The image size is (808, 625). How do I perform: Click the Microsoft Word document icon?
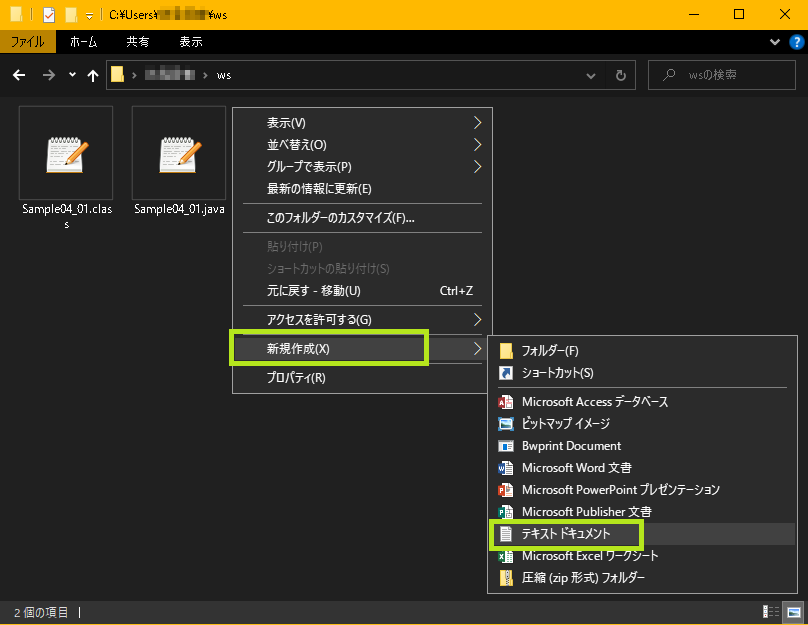click(505, 468)
